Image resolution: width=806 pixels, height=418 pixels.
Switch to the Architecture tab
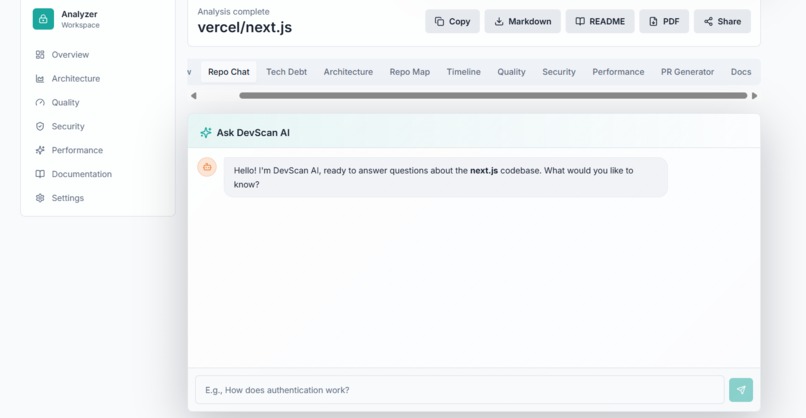(x=348, y=72)
